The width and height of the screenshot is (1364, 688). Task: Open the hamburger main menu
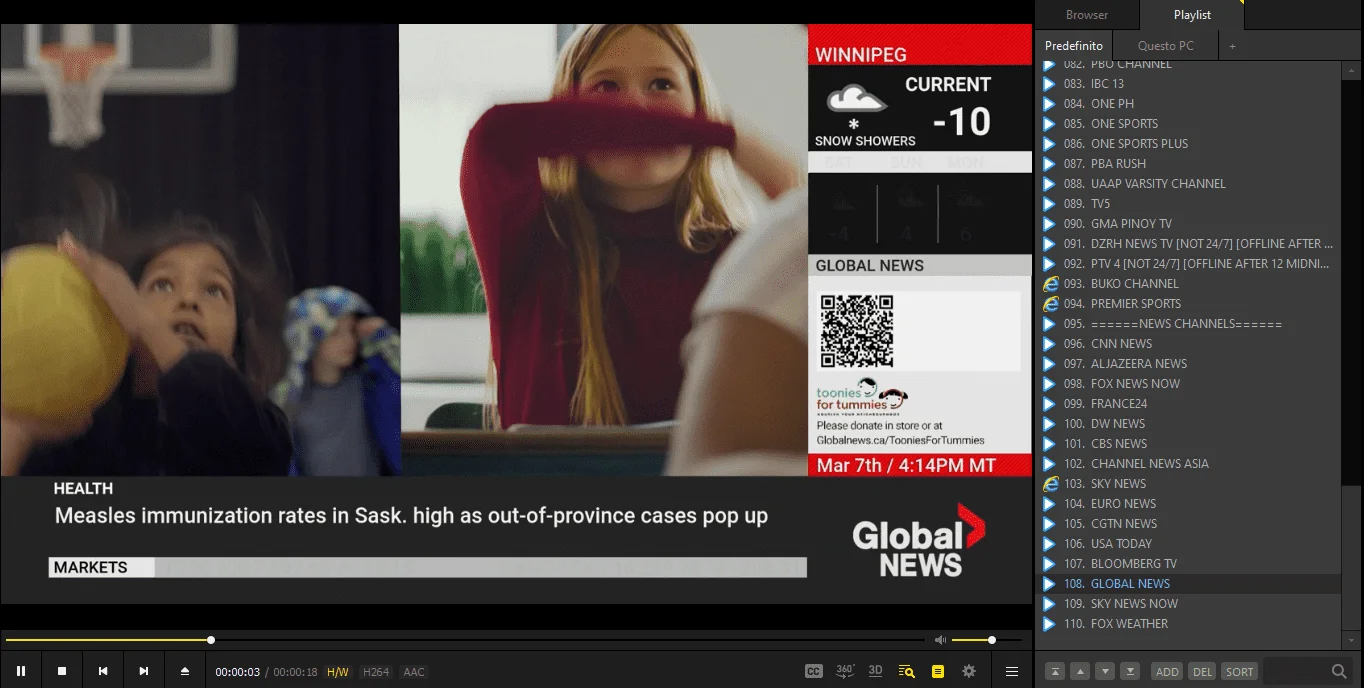[x=1012, y=671]
